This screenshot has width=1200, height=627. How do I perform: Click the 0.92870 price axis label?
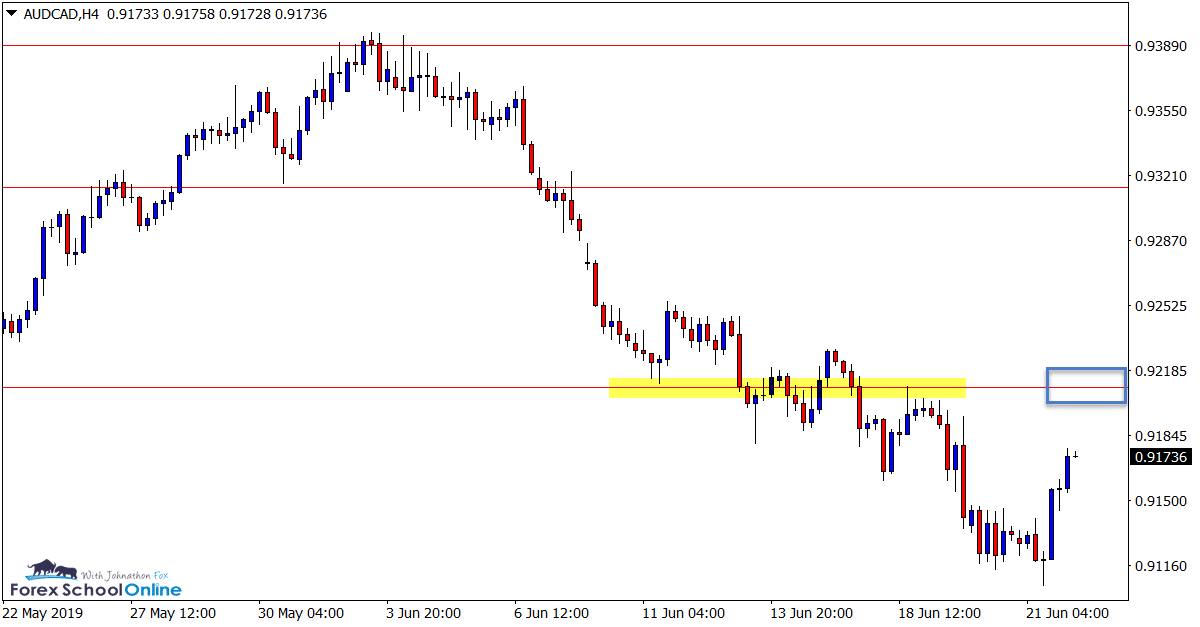(x=1163, y=241)
